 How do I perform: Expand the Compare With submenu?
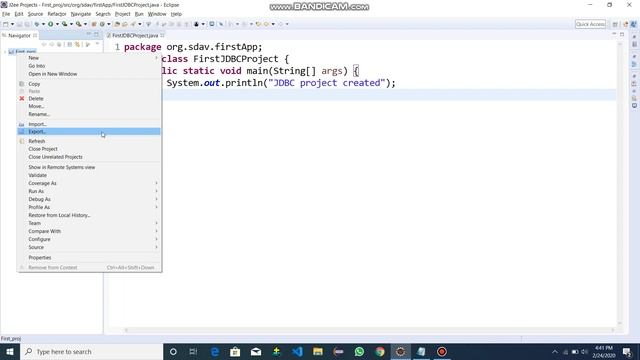[89, 231]
